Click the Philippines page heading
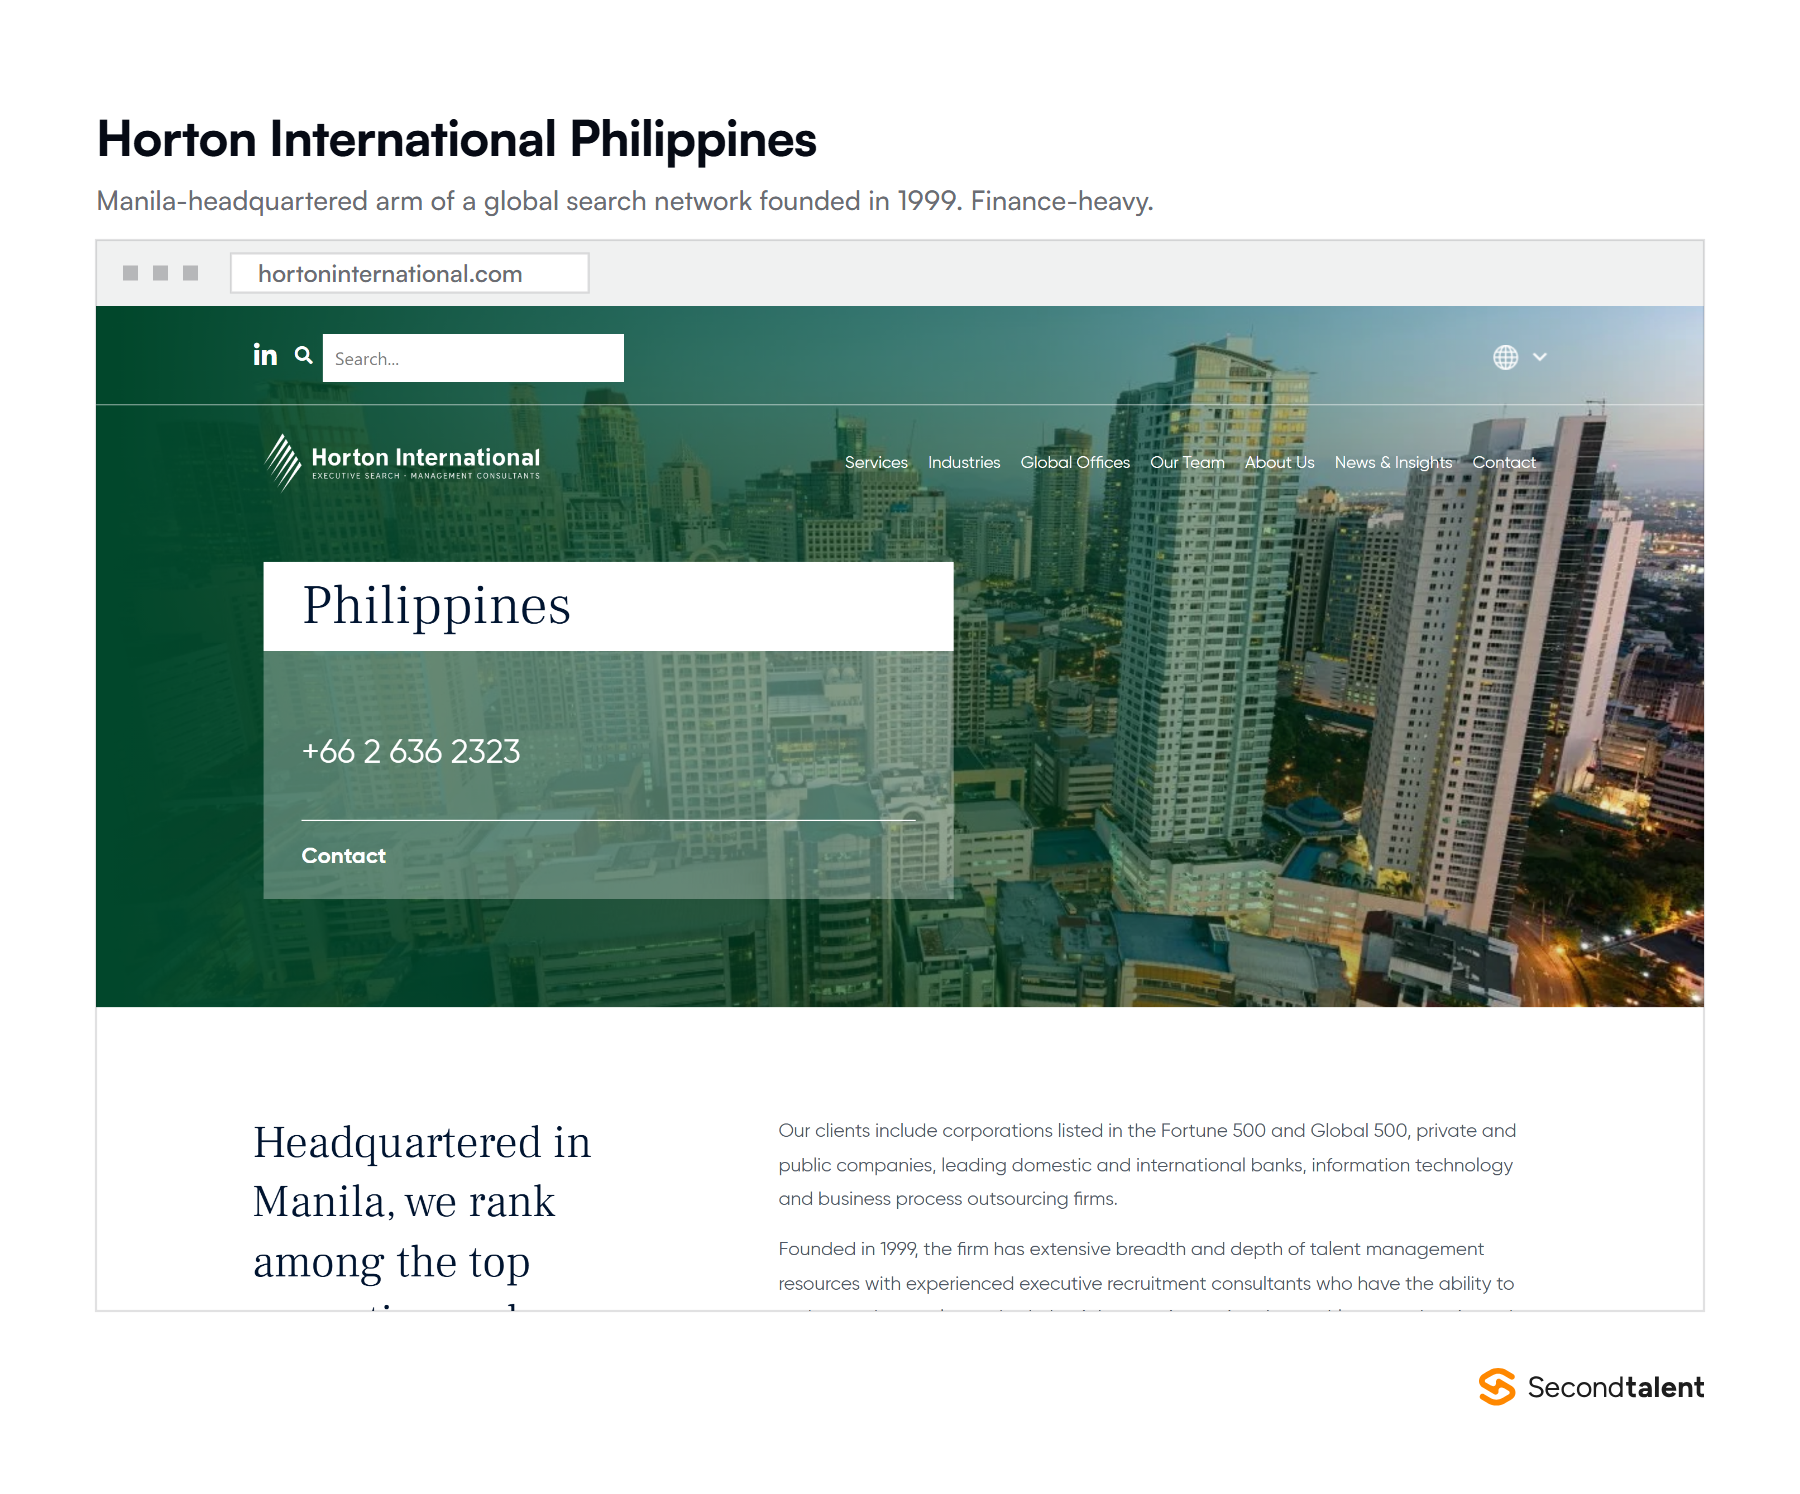The image size is (1800, 1494). pyautogui.click(x=437, y=607)
